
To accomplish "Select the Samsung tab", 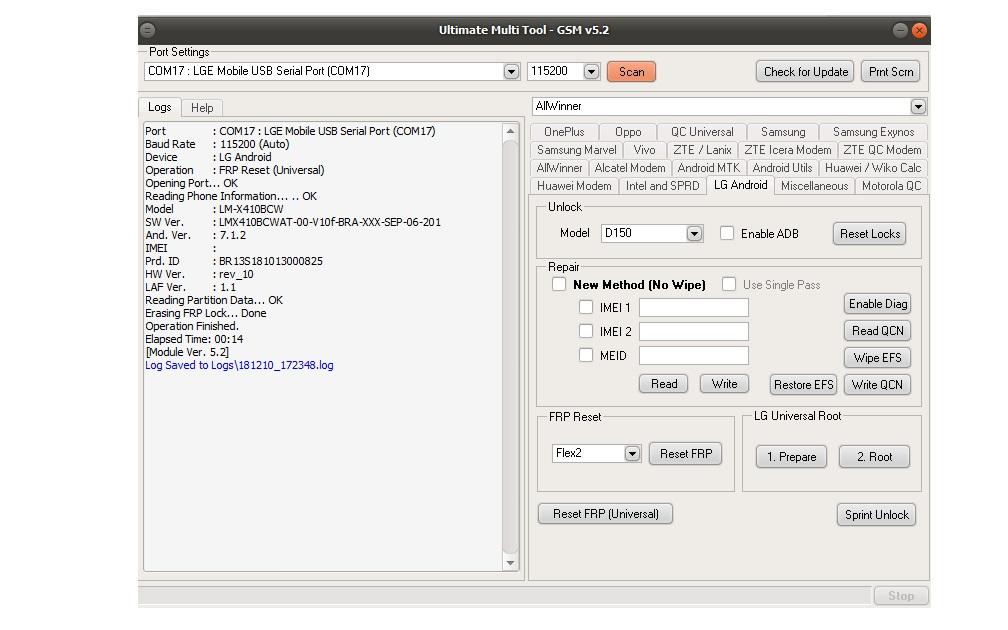I will [782, 132].
